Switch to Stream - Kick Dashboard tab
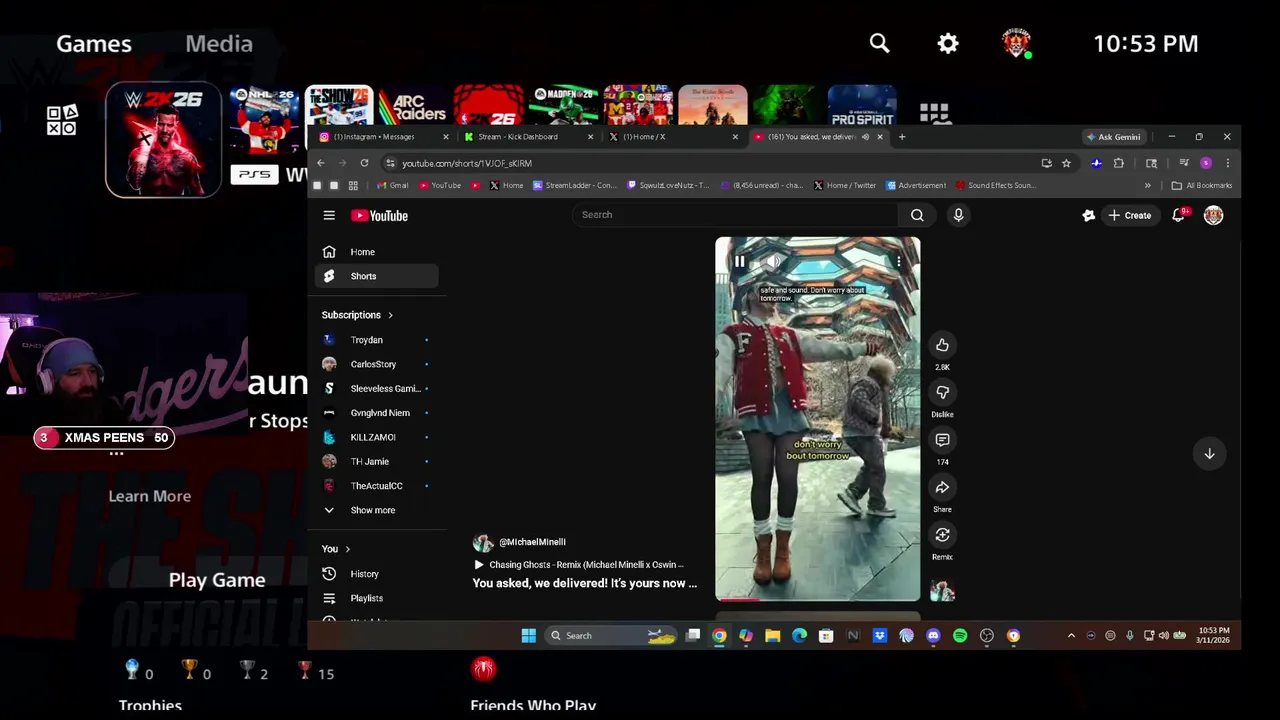This screenshot has height=720, width=1280. [529, 137]
